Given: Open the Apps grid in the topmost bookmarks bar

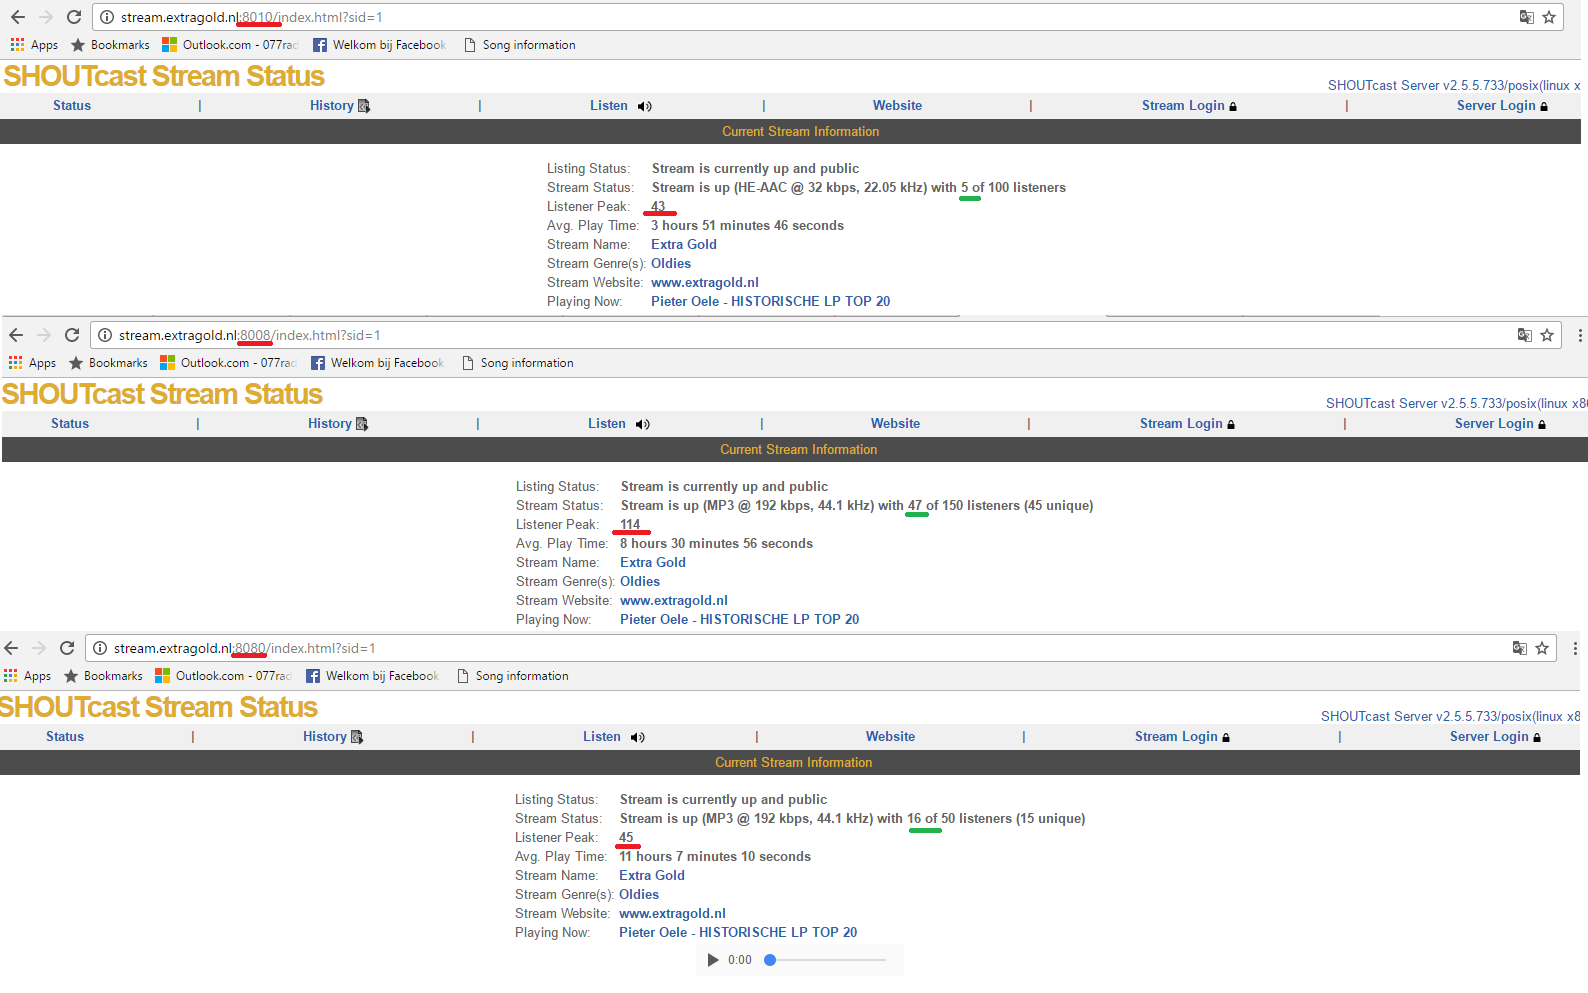Looking at the screenshot, I should [34, 45].
